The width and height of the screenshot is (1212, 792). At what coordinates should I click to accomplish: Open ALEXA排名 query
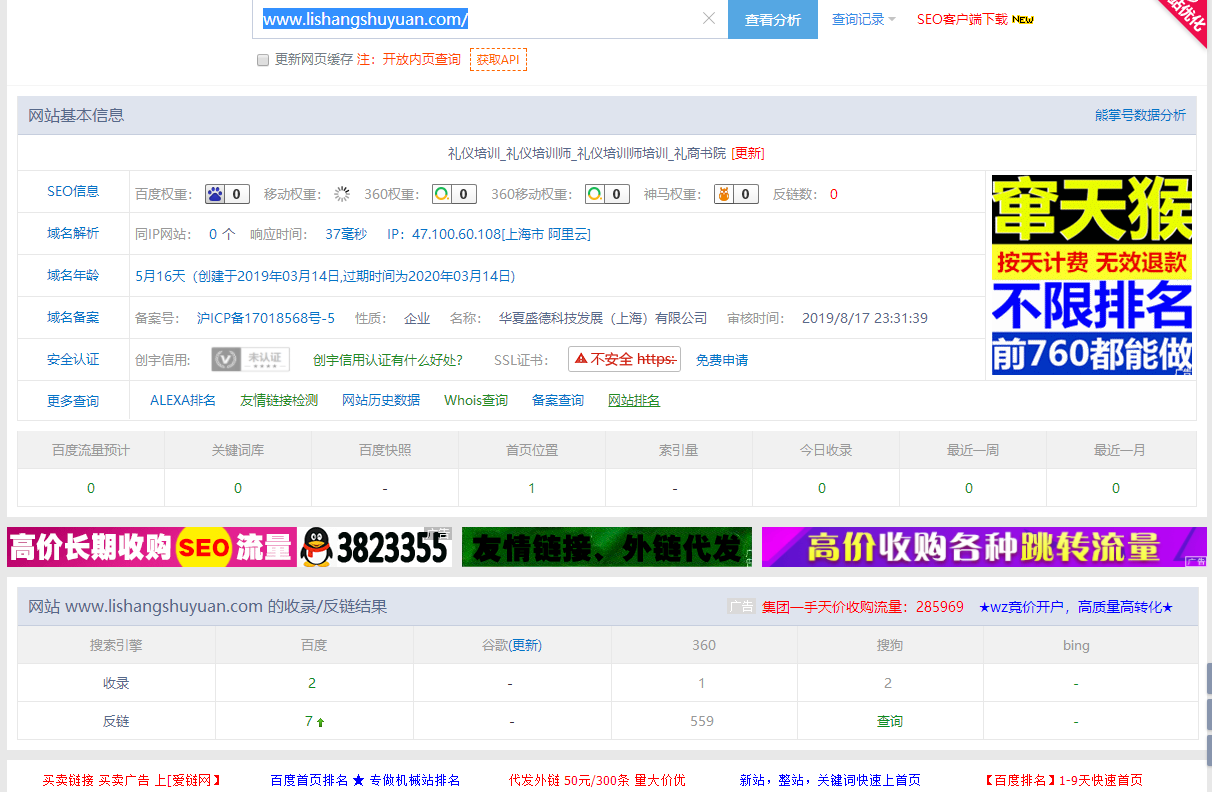(x=183, y=400)
